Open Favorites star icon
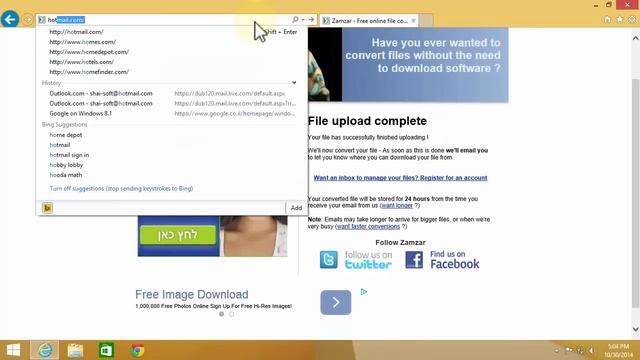 (620, 19)
